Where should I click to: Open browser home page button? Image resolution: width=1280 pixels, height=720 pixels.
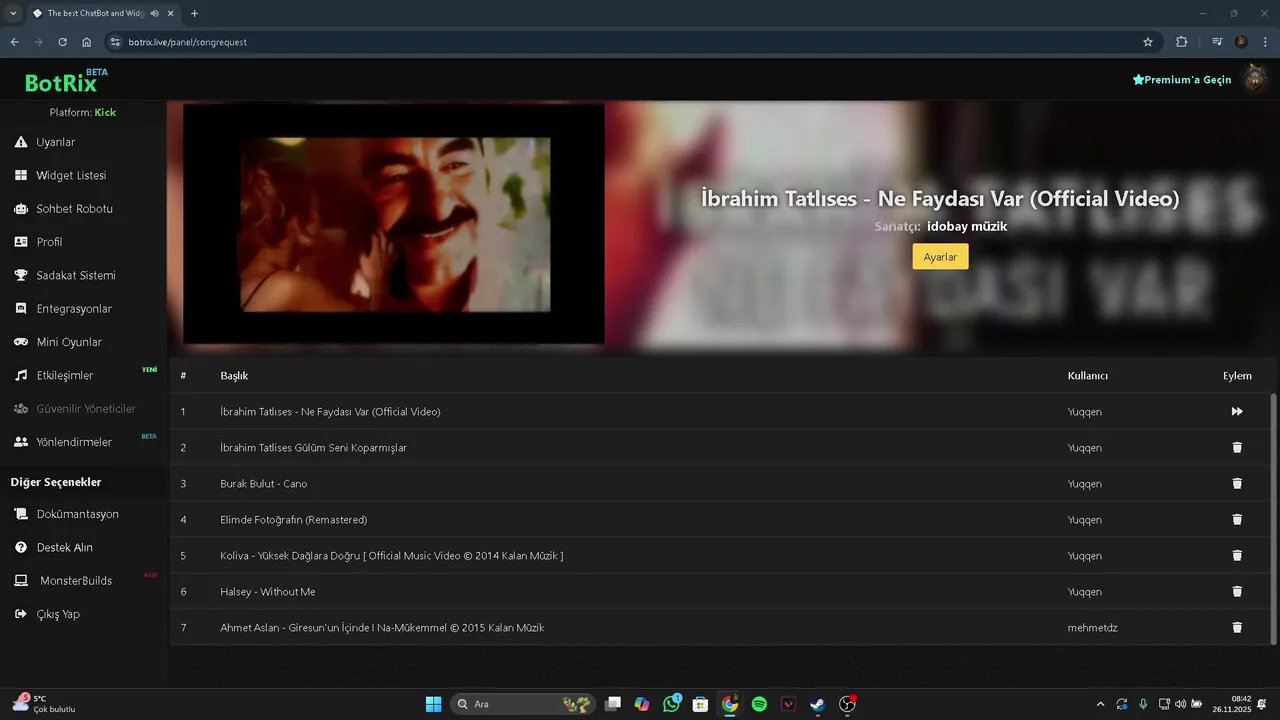point(87,42)
